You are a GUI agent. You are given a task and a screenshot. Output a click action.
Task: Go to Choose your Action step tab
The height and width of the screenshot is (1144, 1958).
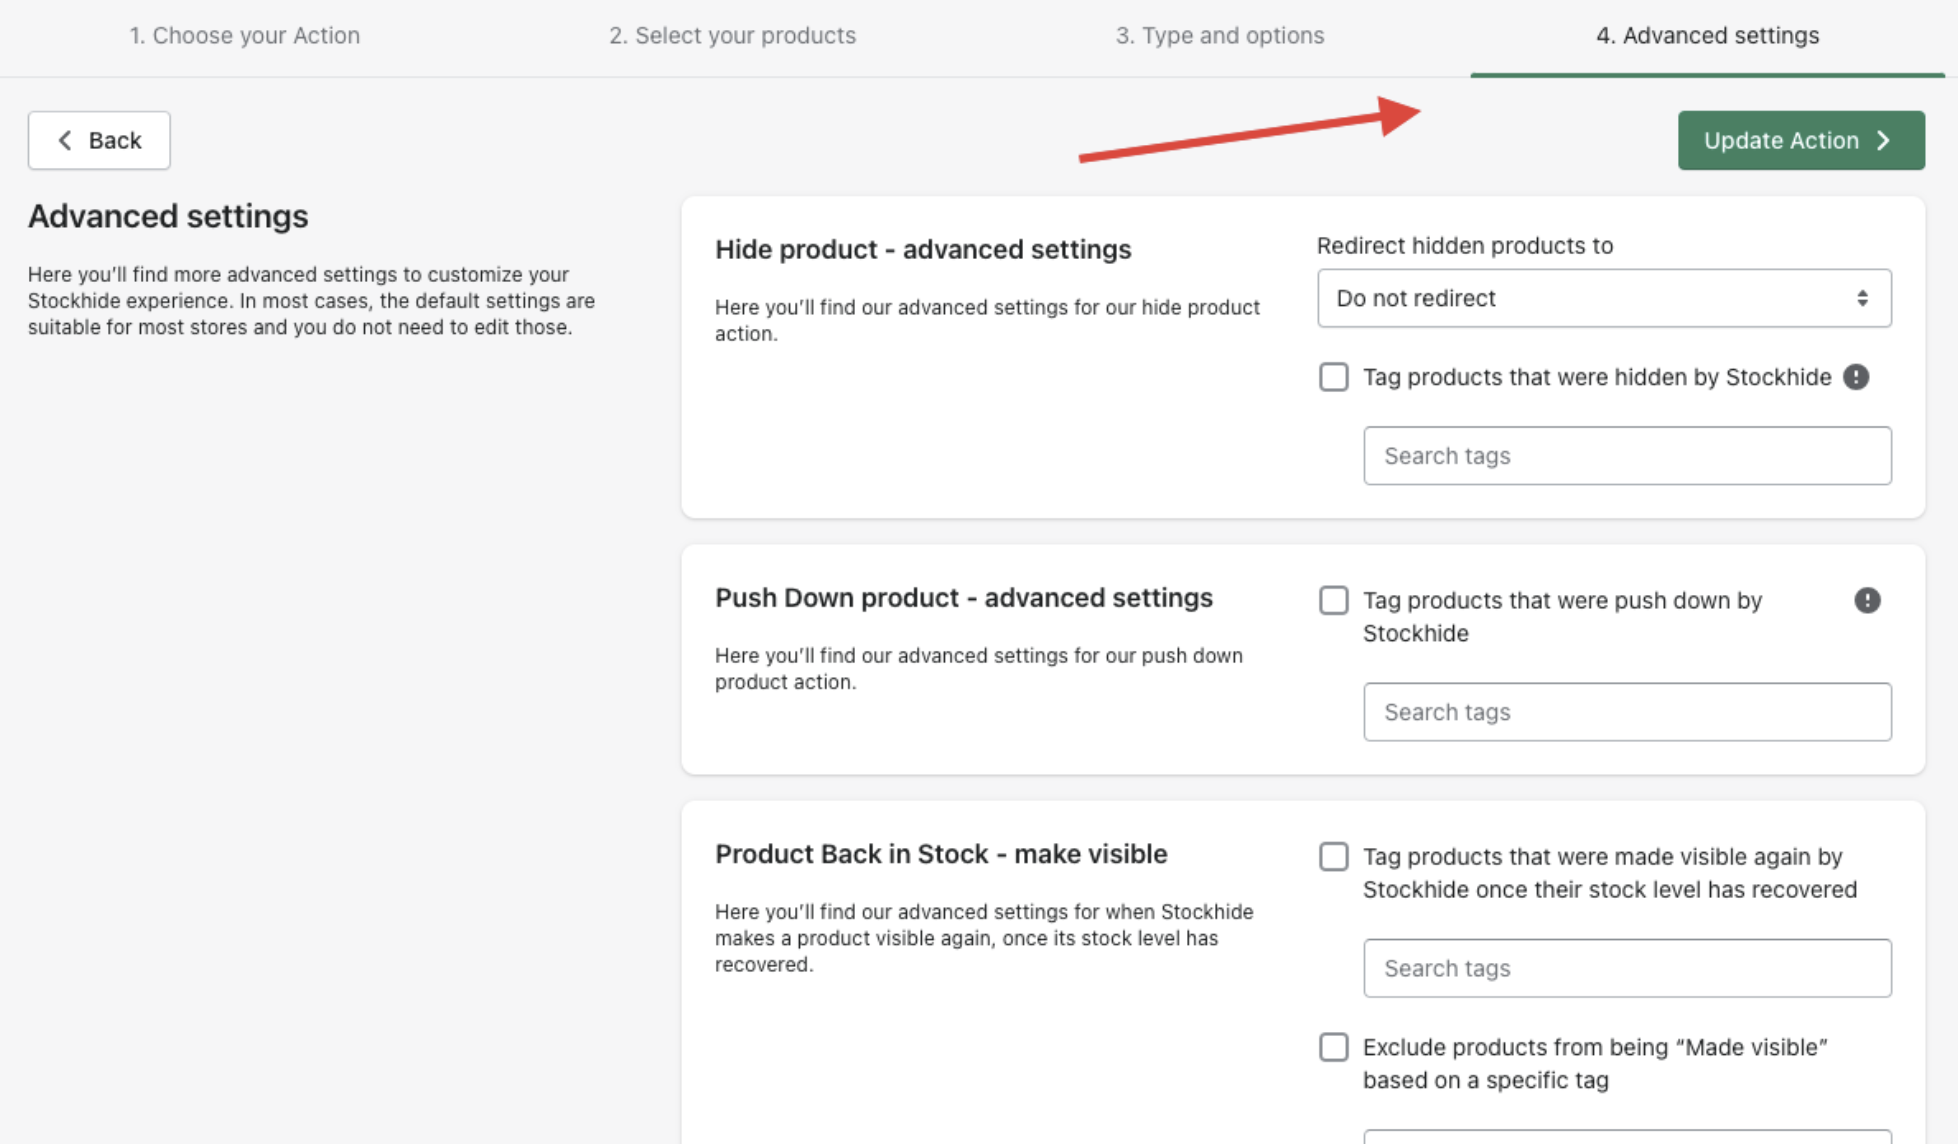(x=244, y=36)
